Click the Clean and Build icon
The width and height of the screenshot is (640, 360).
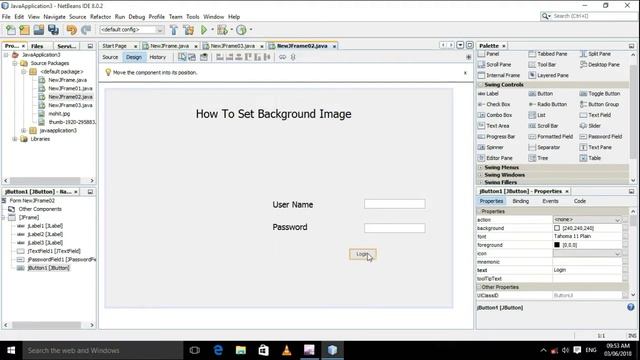click(x=189, y=30)
